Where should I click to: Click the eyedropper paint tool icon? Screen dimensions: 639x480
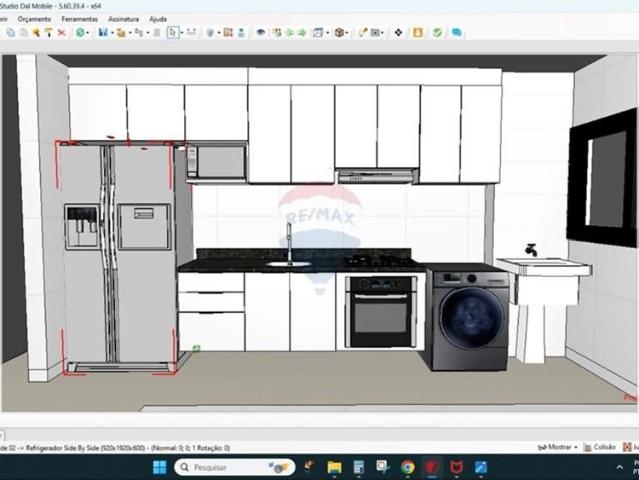coord(362,33)
